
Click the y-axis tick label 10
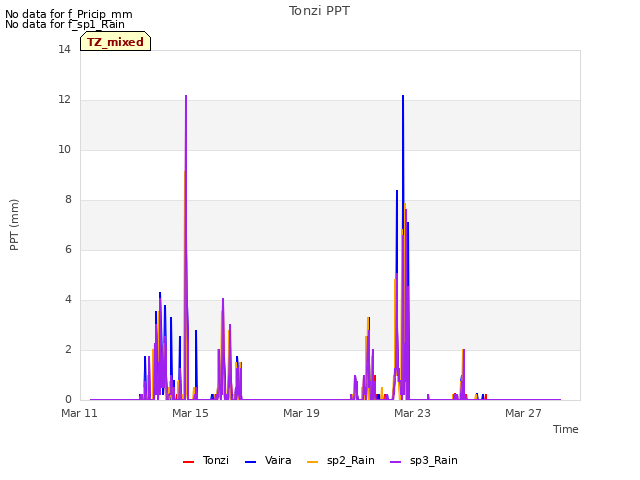pos(64,149)
